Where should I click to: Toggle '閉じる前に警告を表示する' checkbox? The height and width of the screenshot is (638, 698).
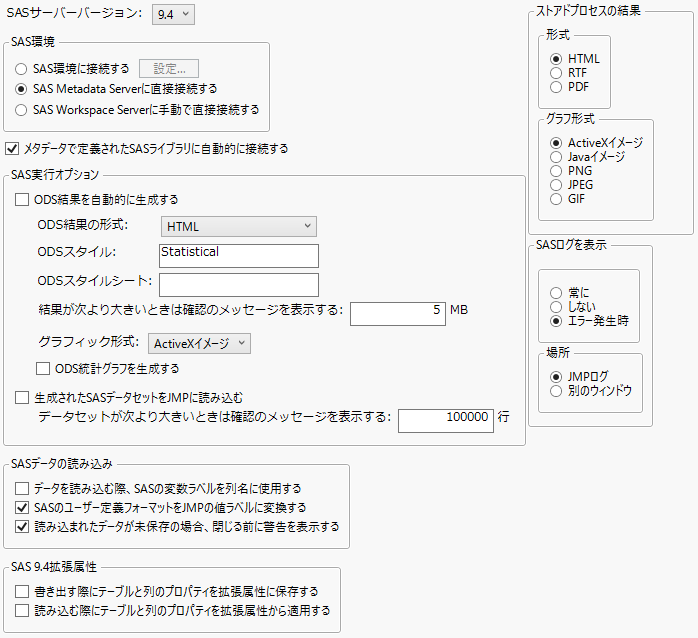tap(22, 527)
